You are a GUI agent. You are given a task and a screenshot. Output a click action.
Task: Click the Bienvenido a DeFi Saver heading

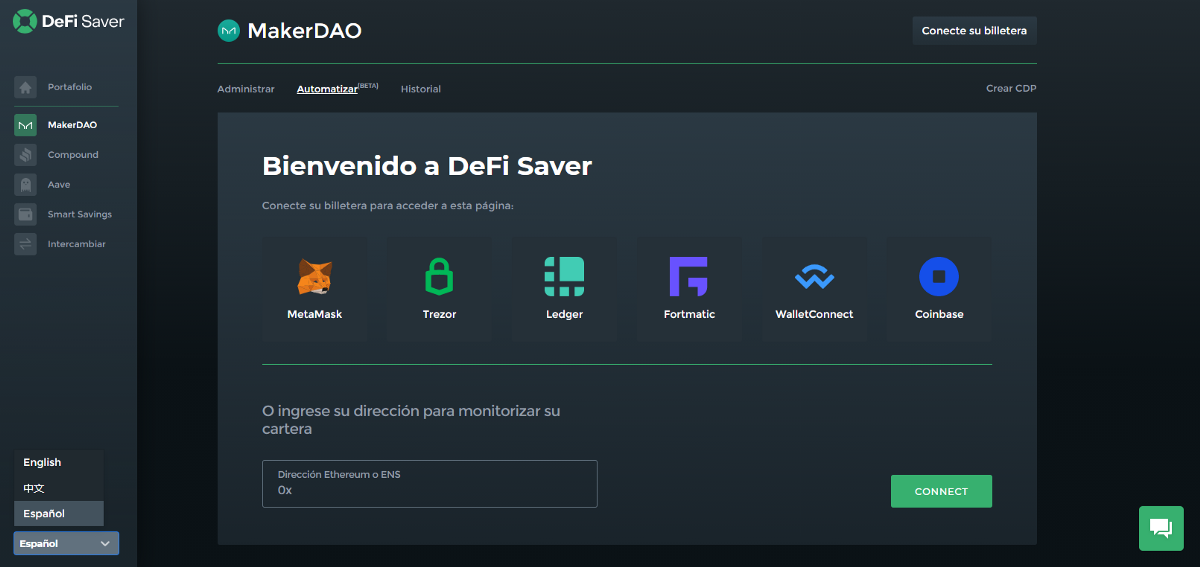pyautogui.click(x=427, y=166)
